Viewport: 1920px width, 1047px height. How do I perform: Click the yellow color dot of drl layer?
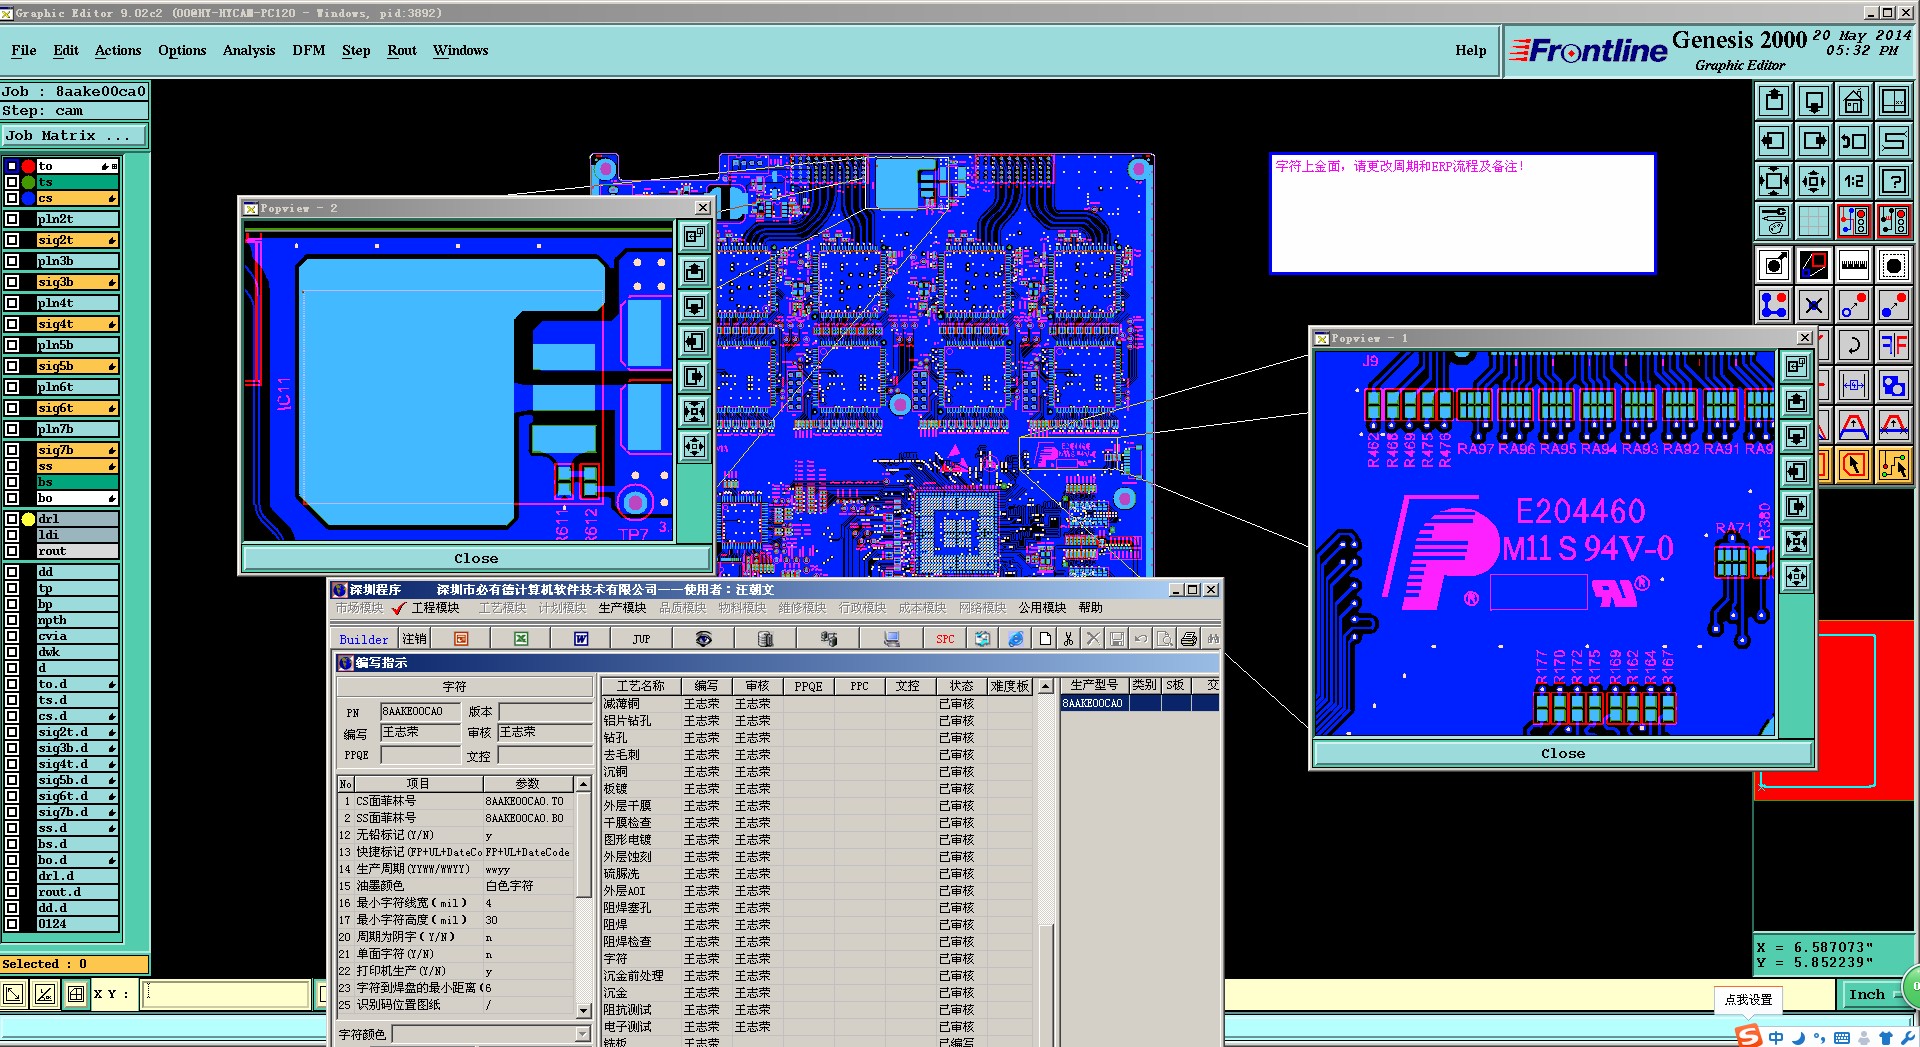click(x=29, y=519)
